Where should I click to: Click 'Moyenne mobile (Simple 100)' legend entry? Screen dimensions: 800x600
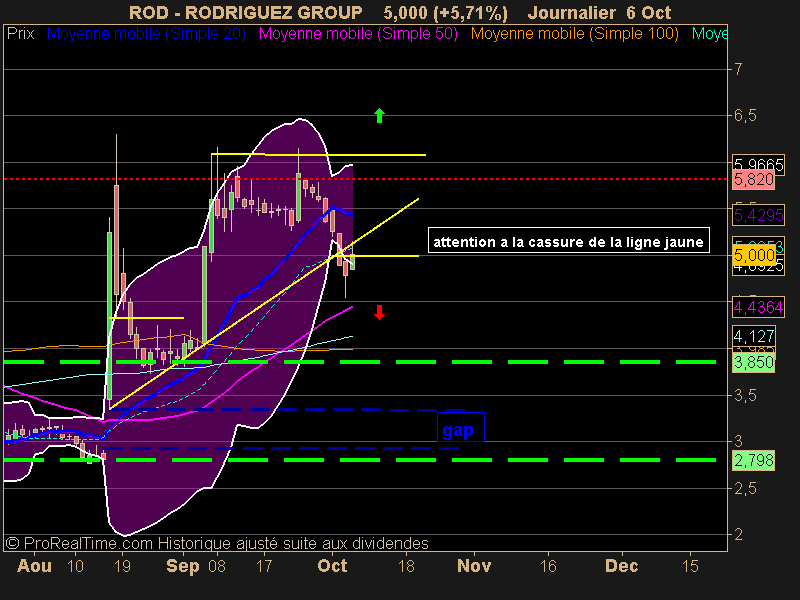click(574, 34)
